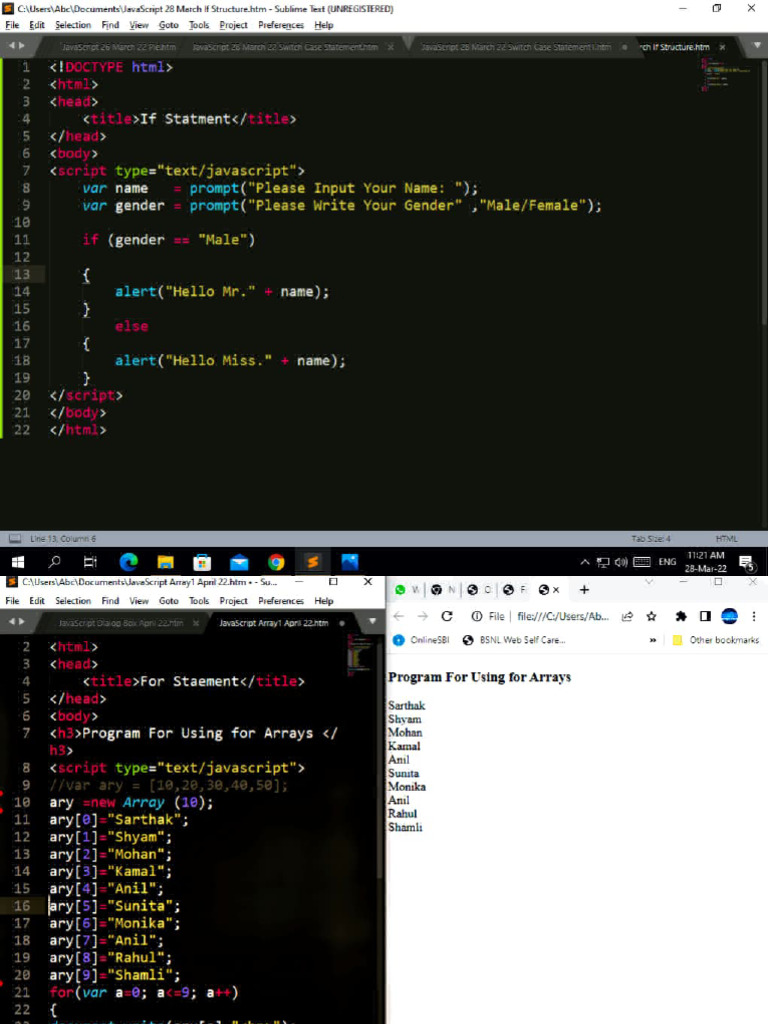Click the share icon in Chrome's address bar
Image resolution: width=768 pixels, height=1024 pixels.
(627, 616)
